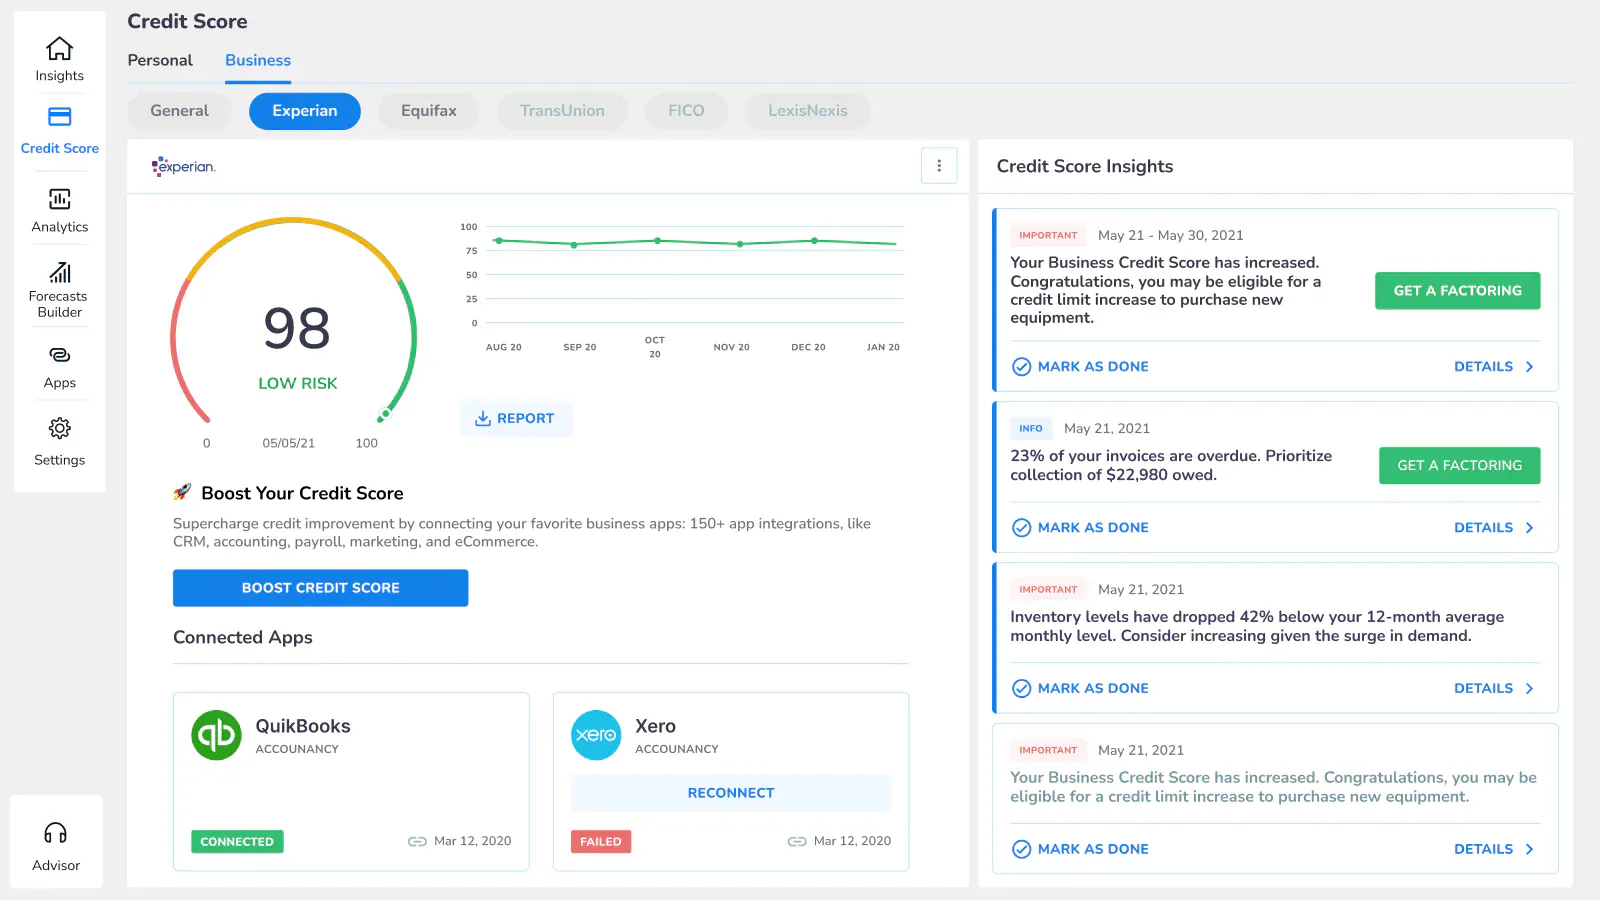The image size is (1600, 900).
Task: Click the Experian logo
Action: tap(184, 166)
